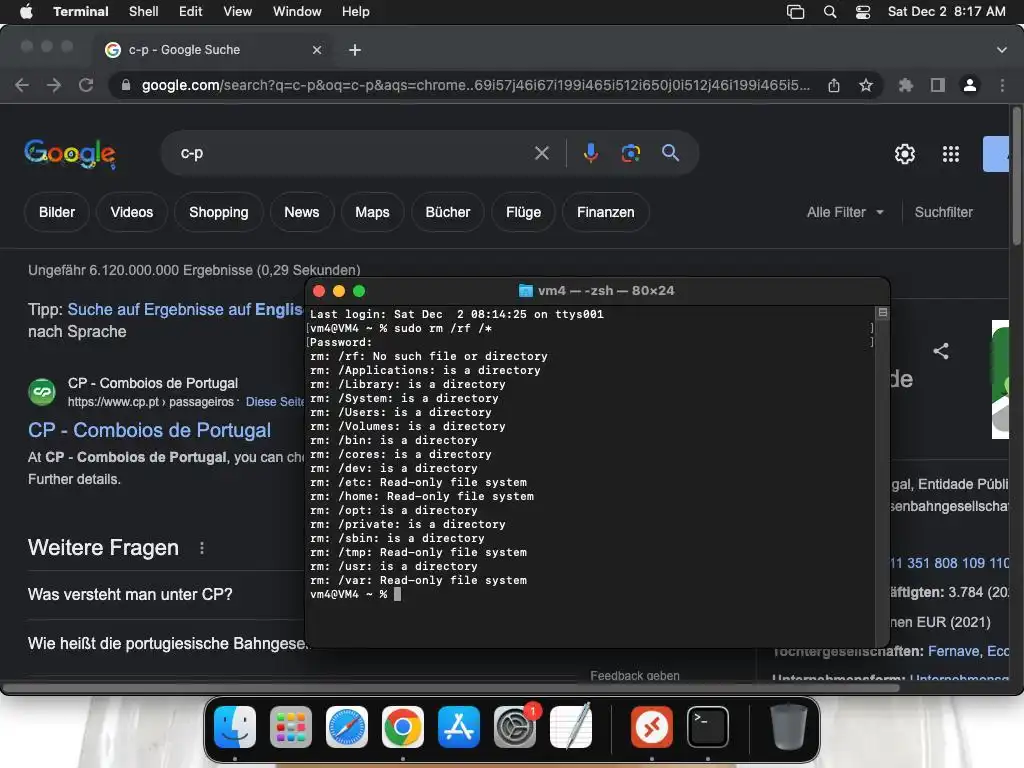Open Chrome profile icon
The width and height of the screenshot is (1024, 768).
pyautogui.click(x=970, y=85)
